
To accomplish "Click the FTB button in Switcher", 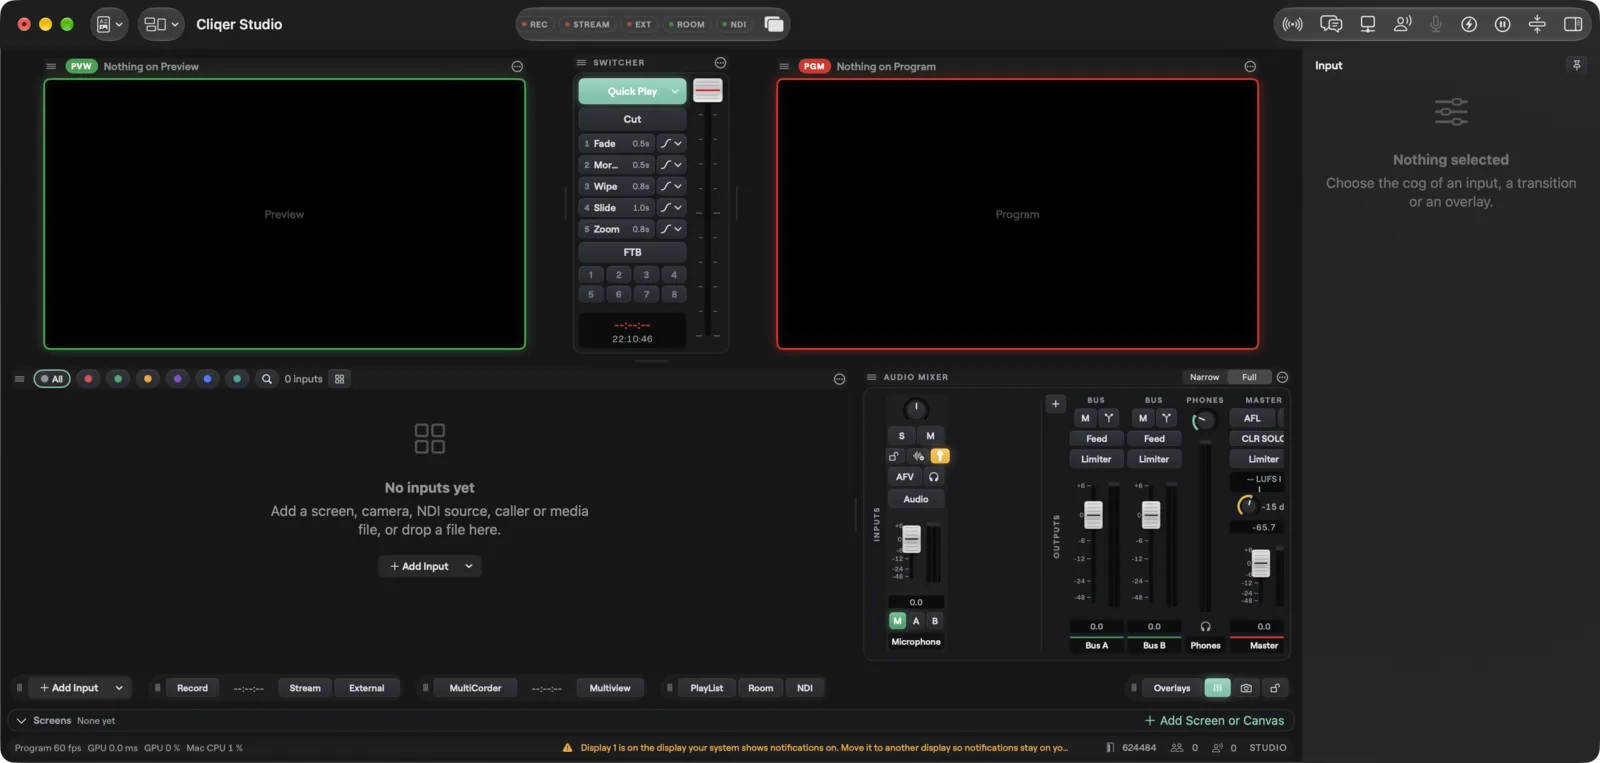I will coord(632,252).
